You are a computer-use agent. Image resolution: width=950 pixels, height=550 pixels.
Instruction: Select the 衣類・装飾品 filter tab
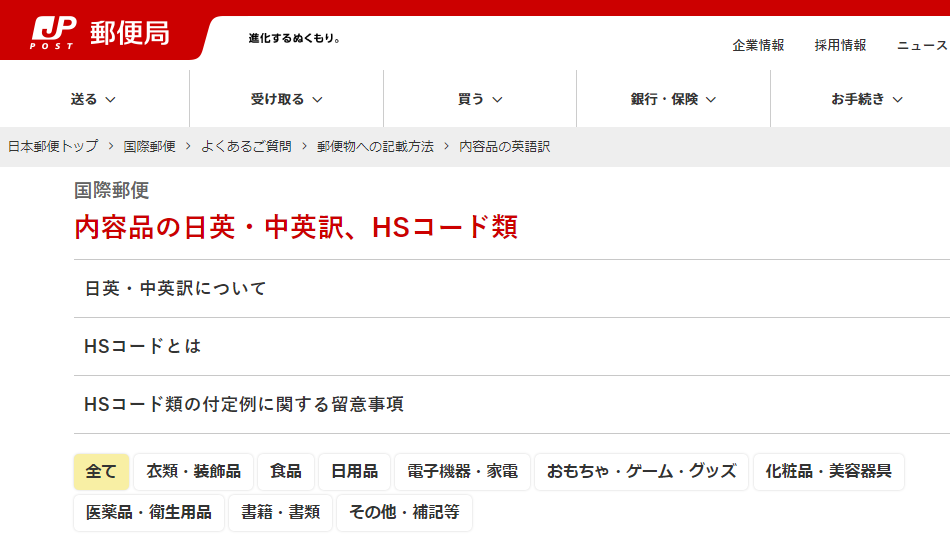pyautogui.click(x=193, y=471)
